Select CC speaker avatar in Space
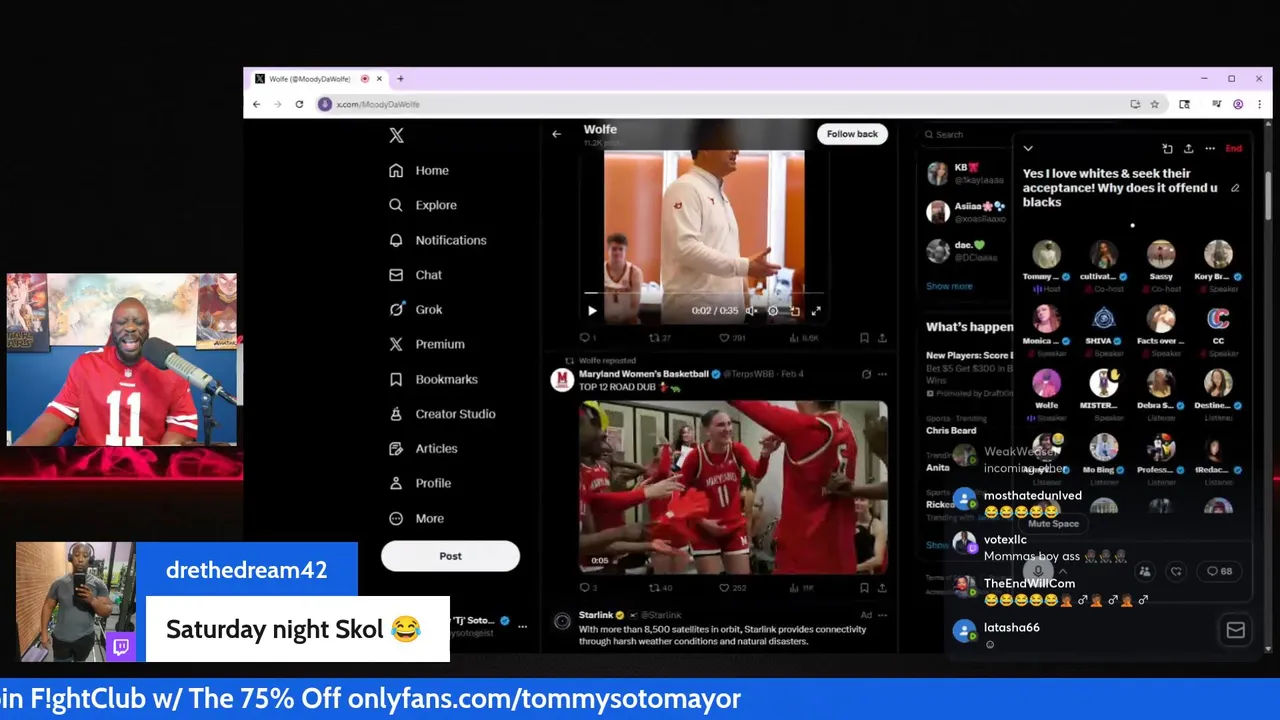This screenshot has height=720, width=1280. [x=1218, y=319]
